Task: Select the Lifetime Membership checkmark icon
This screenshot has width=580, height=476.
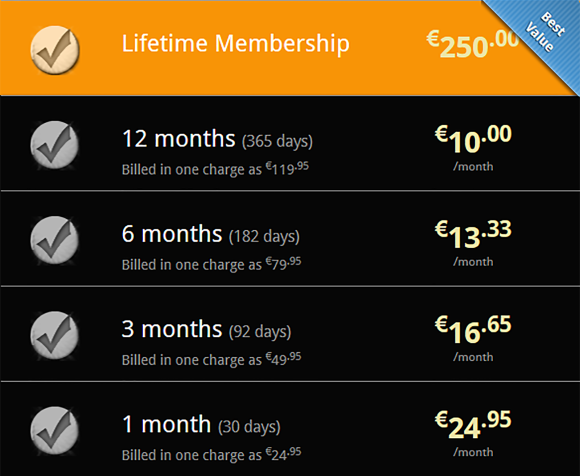Action: [x=55, y=50]
